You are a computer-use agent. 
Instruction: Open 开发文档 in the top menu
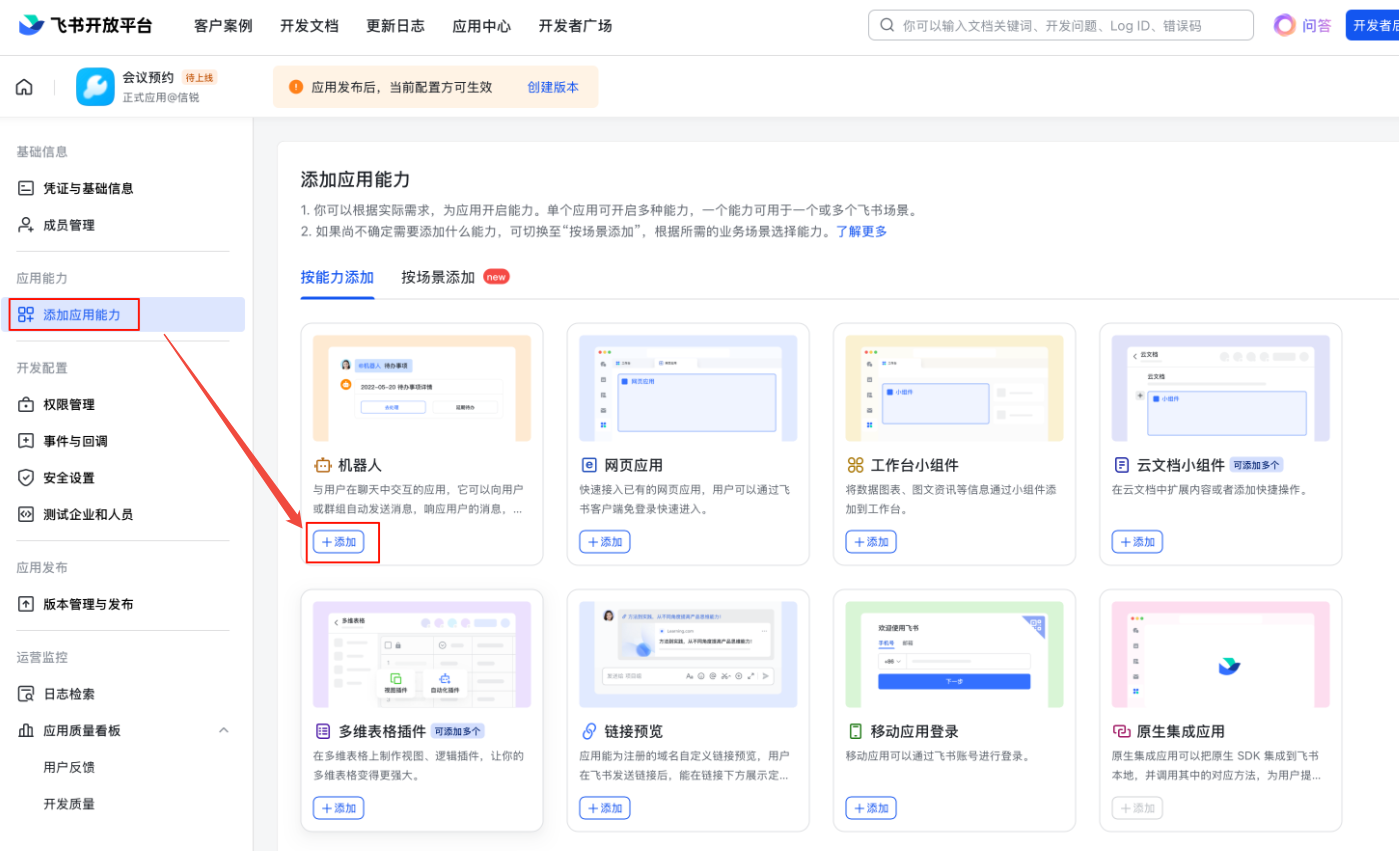click(x=309, y=26)
